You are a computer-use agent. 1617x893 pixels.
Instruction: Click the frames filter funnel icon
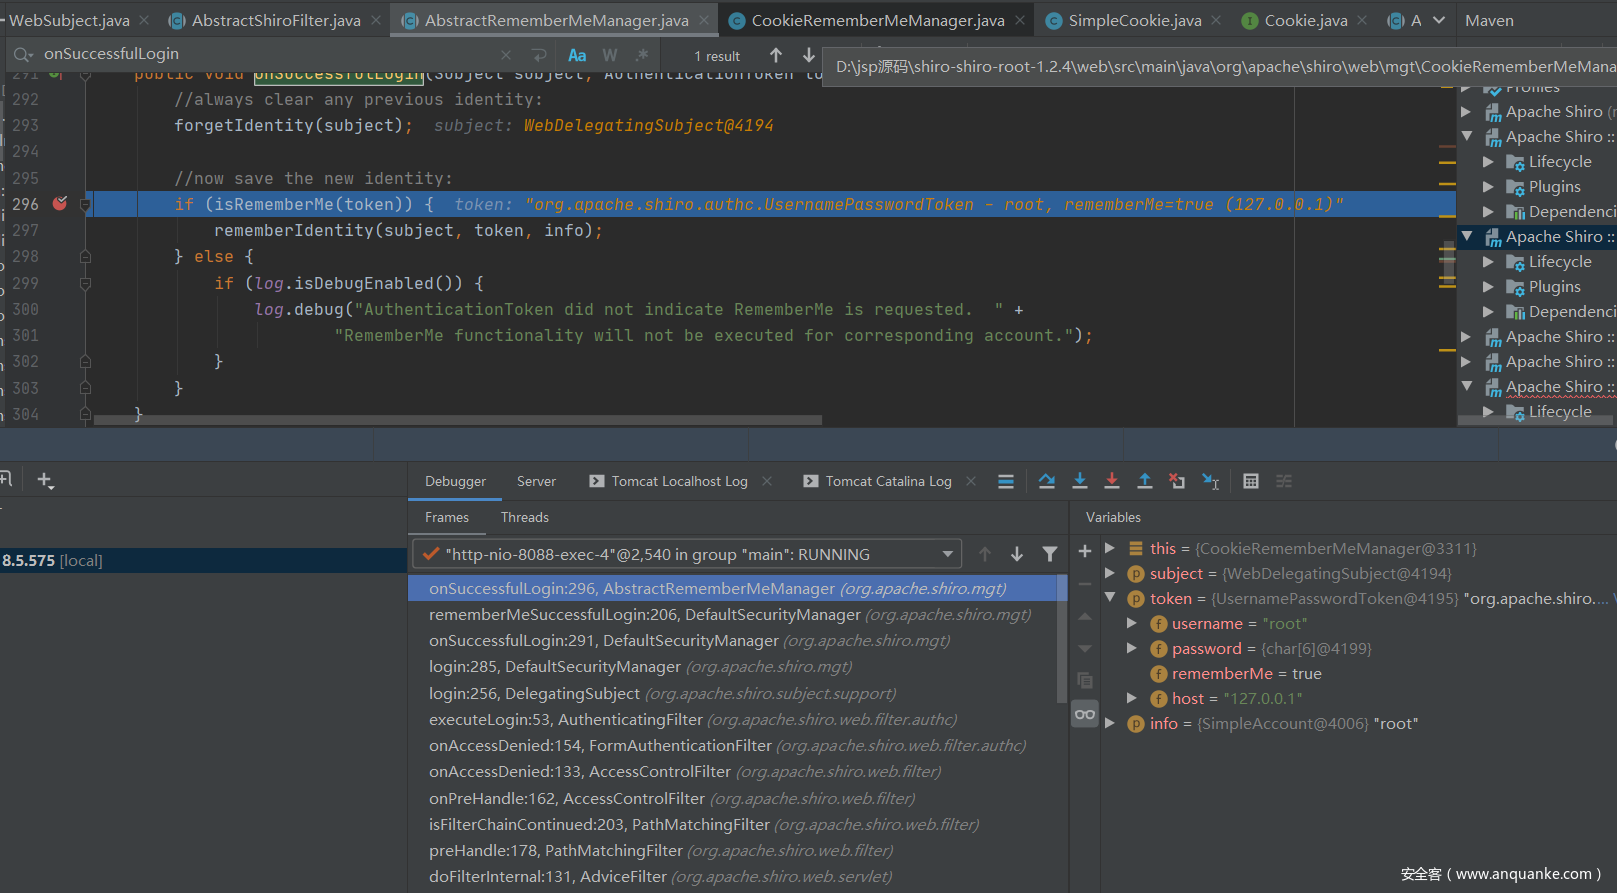[x=1049, y=554]
